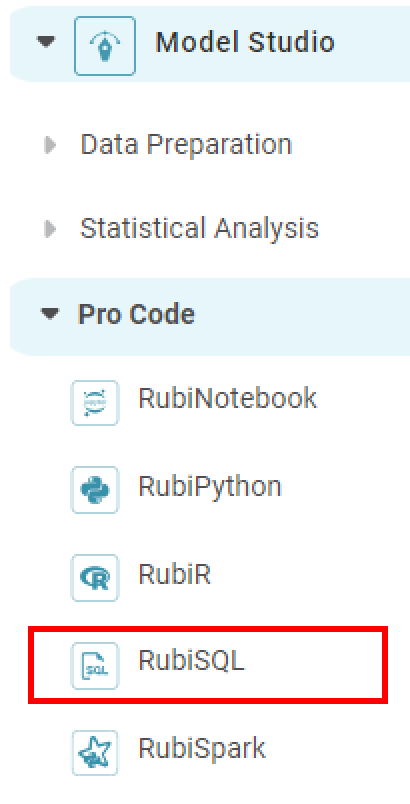Viewport: 410px width, 804px height.
Task: Select the Model Studio heading text
Action: pyautogui.click(x=245, y=42)
